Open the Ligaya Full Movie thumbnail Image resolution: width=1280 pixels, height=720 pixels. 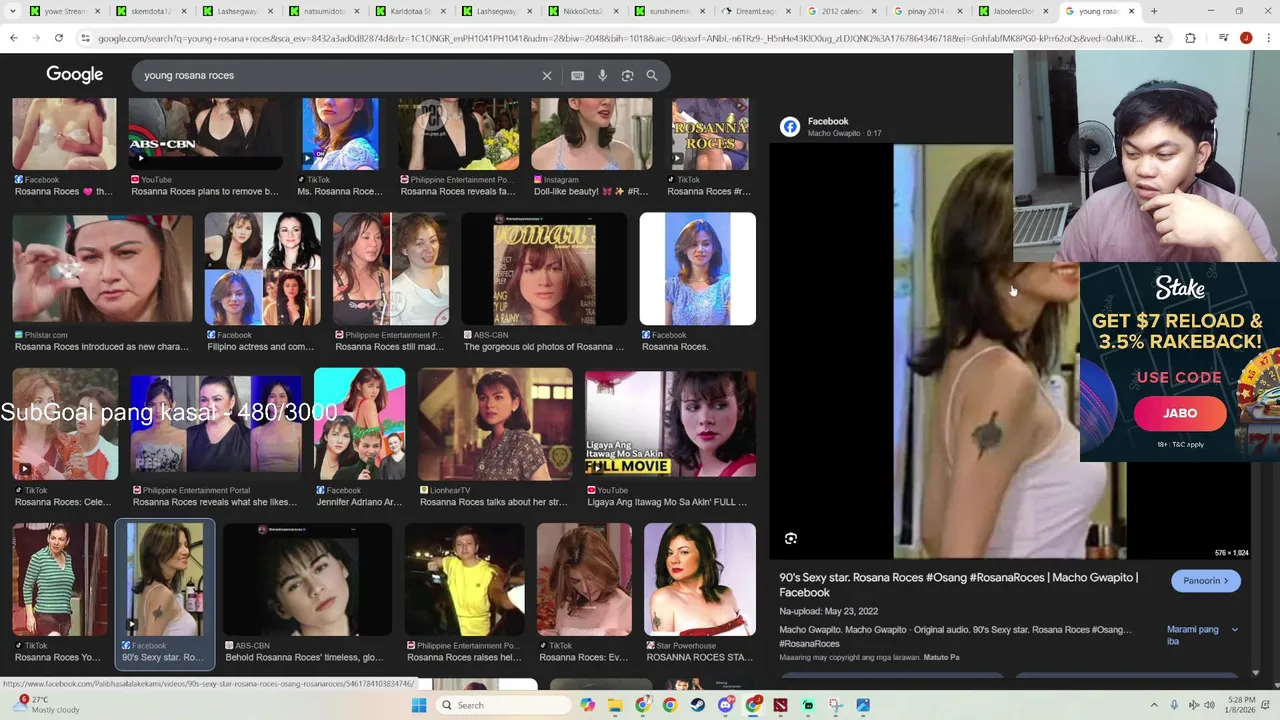(670, 424)
